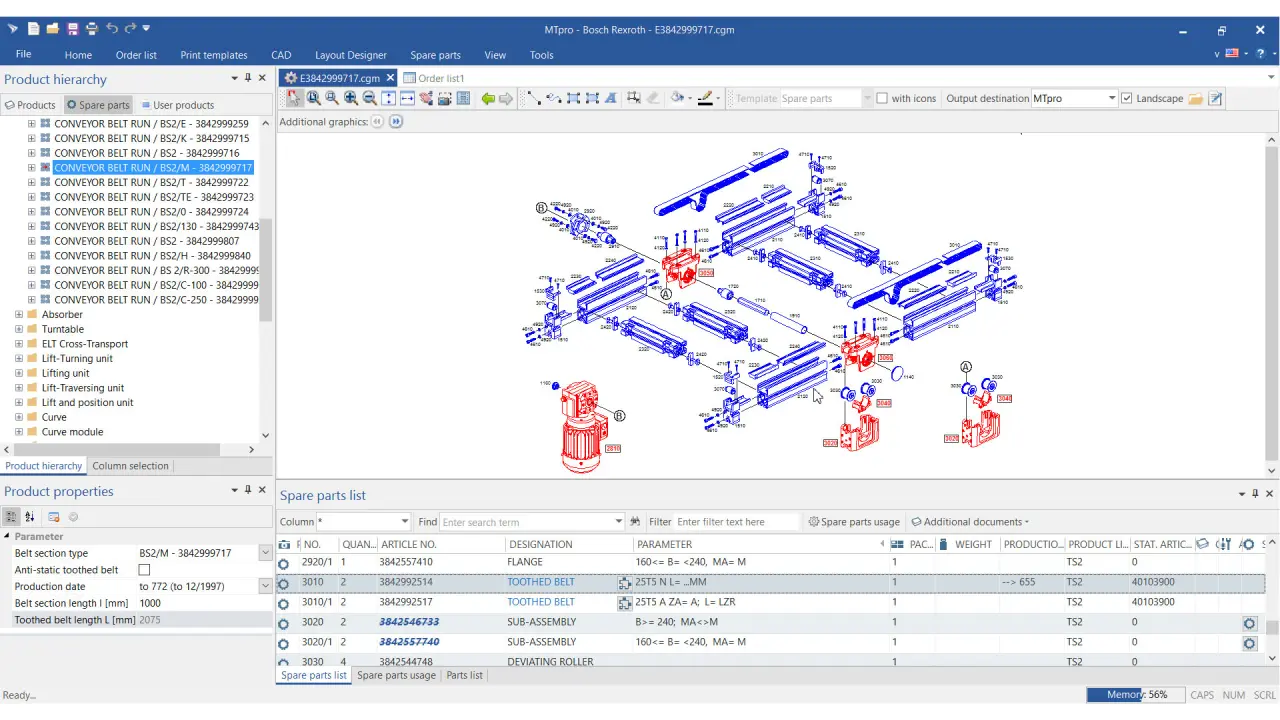Screen dimensions: 1280x720
Task: Select the text annotation tool
Action: (x=611, y=98)
